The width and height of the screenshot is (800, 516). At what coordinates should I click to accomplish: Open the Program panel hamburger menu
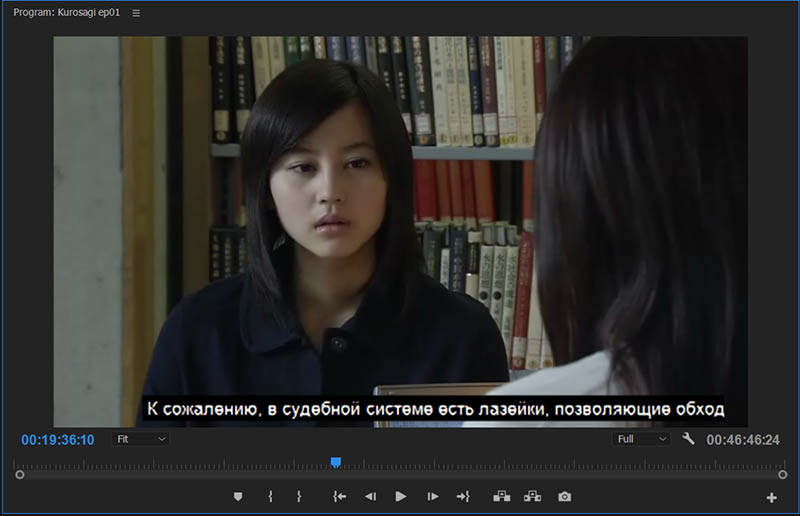[x=136, y=13]
